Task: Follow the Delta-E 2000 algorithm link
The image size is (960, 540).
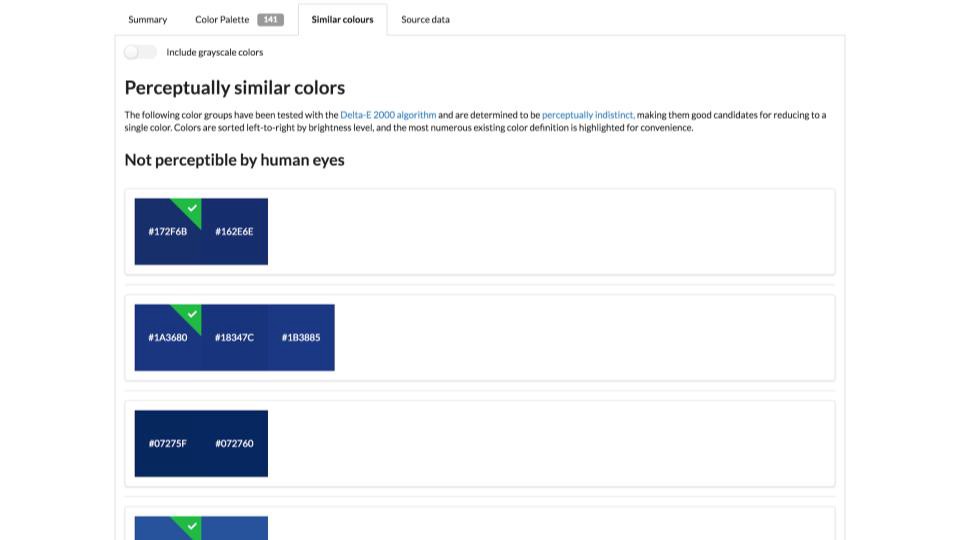Action: click(388, 114)
